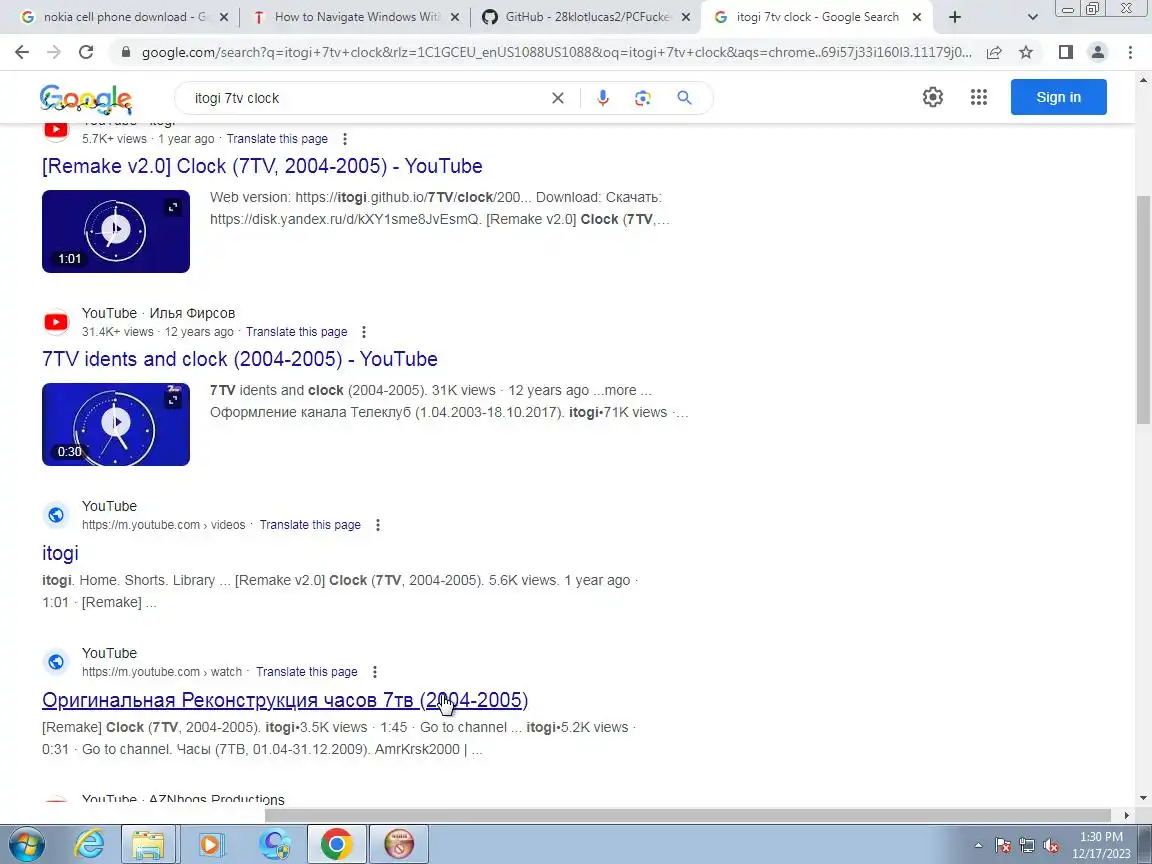Open more options for Илья Фирсов result
The height and width of the screenshot is (864, 1152).
point(364,332)
